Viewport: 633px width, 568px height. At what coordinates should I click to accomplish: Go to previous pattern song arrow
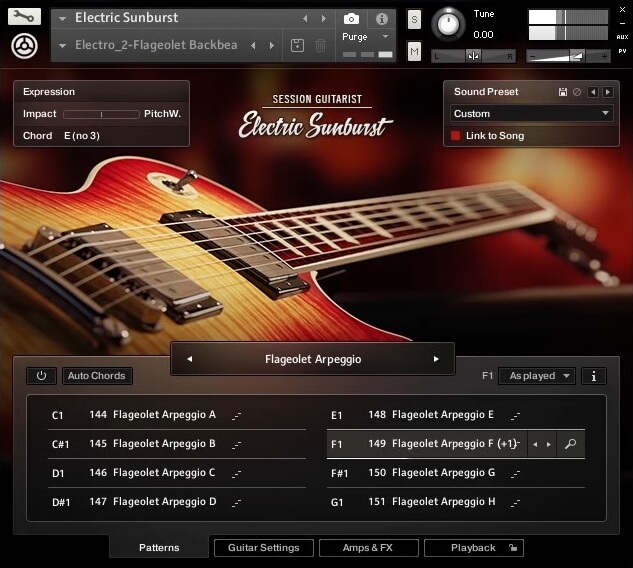(190, 359)
